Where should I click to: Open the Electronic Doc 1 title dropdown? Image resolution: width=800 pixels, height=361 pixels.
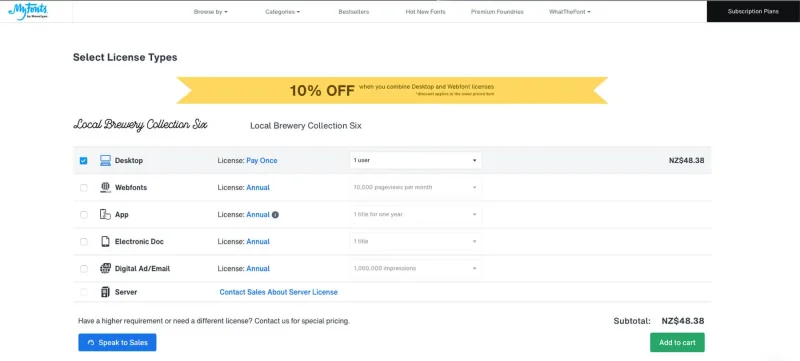coord(415,241)
